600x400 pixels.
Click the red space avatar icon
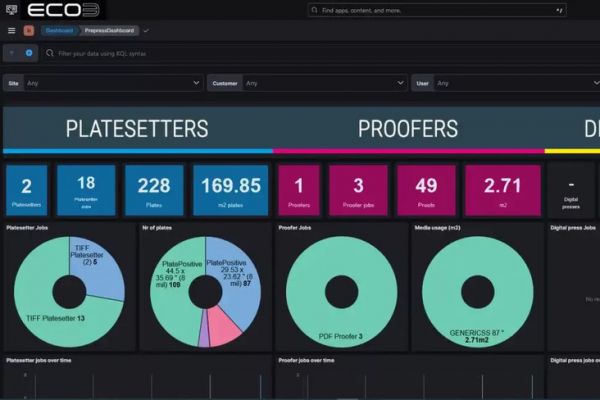pyautogui.click(x=28, y=30)
